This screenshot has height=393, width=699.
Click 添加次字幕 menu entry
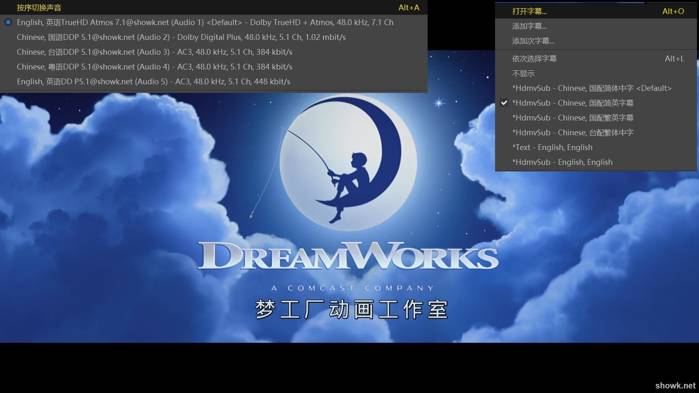596,41
